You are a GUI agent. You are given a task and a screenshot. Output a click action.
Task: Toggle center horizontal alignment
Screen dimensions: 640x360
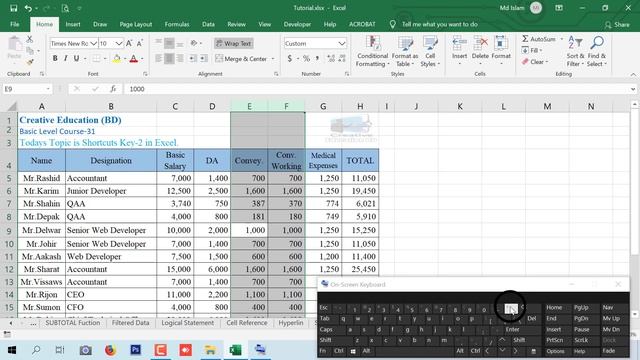pyautogui.click(x=169, y=59)
